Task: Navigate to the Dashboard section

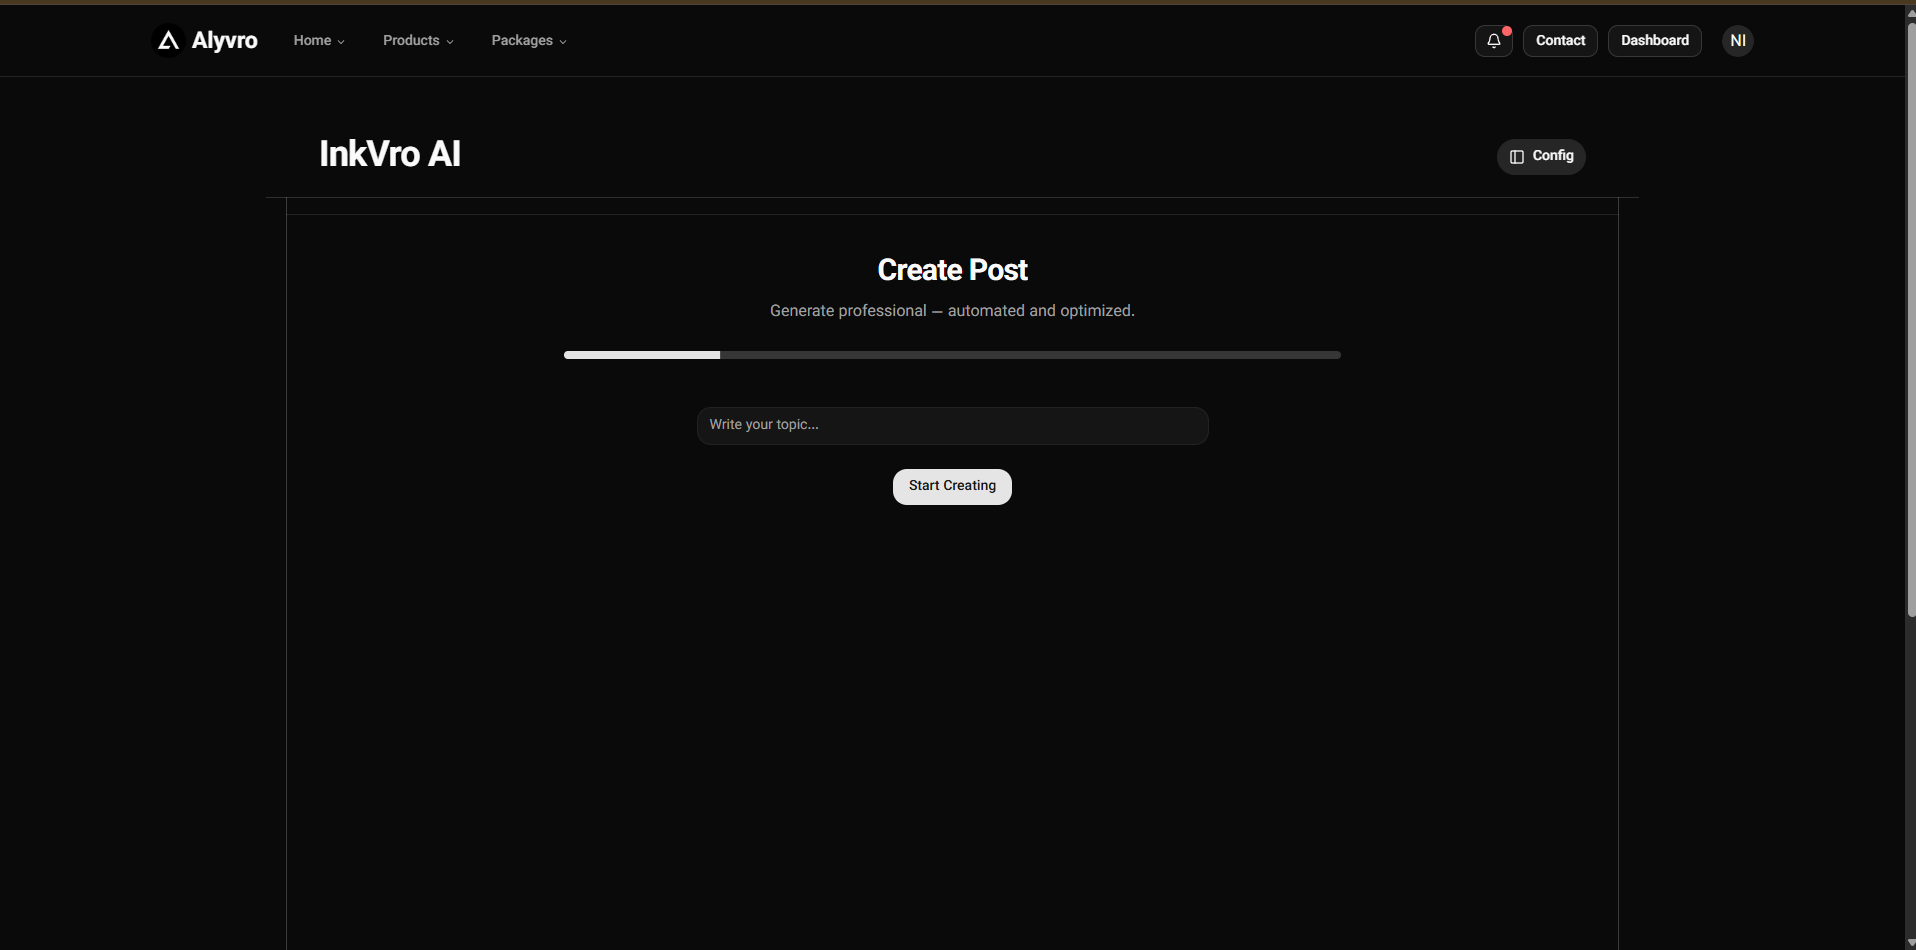Action: coord(1654,41)
